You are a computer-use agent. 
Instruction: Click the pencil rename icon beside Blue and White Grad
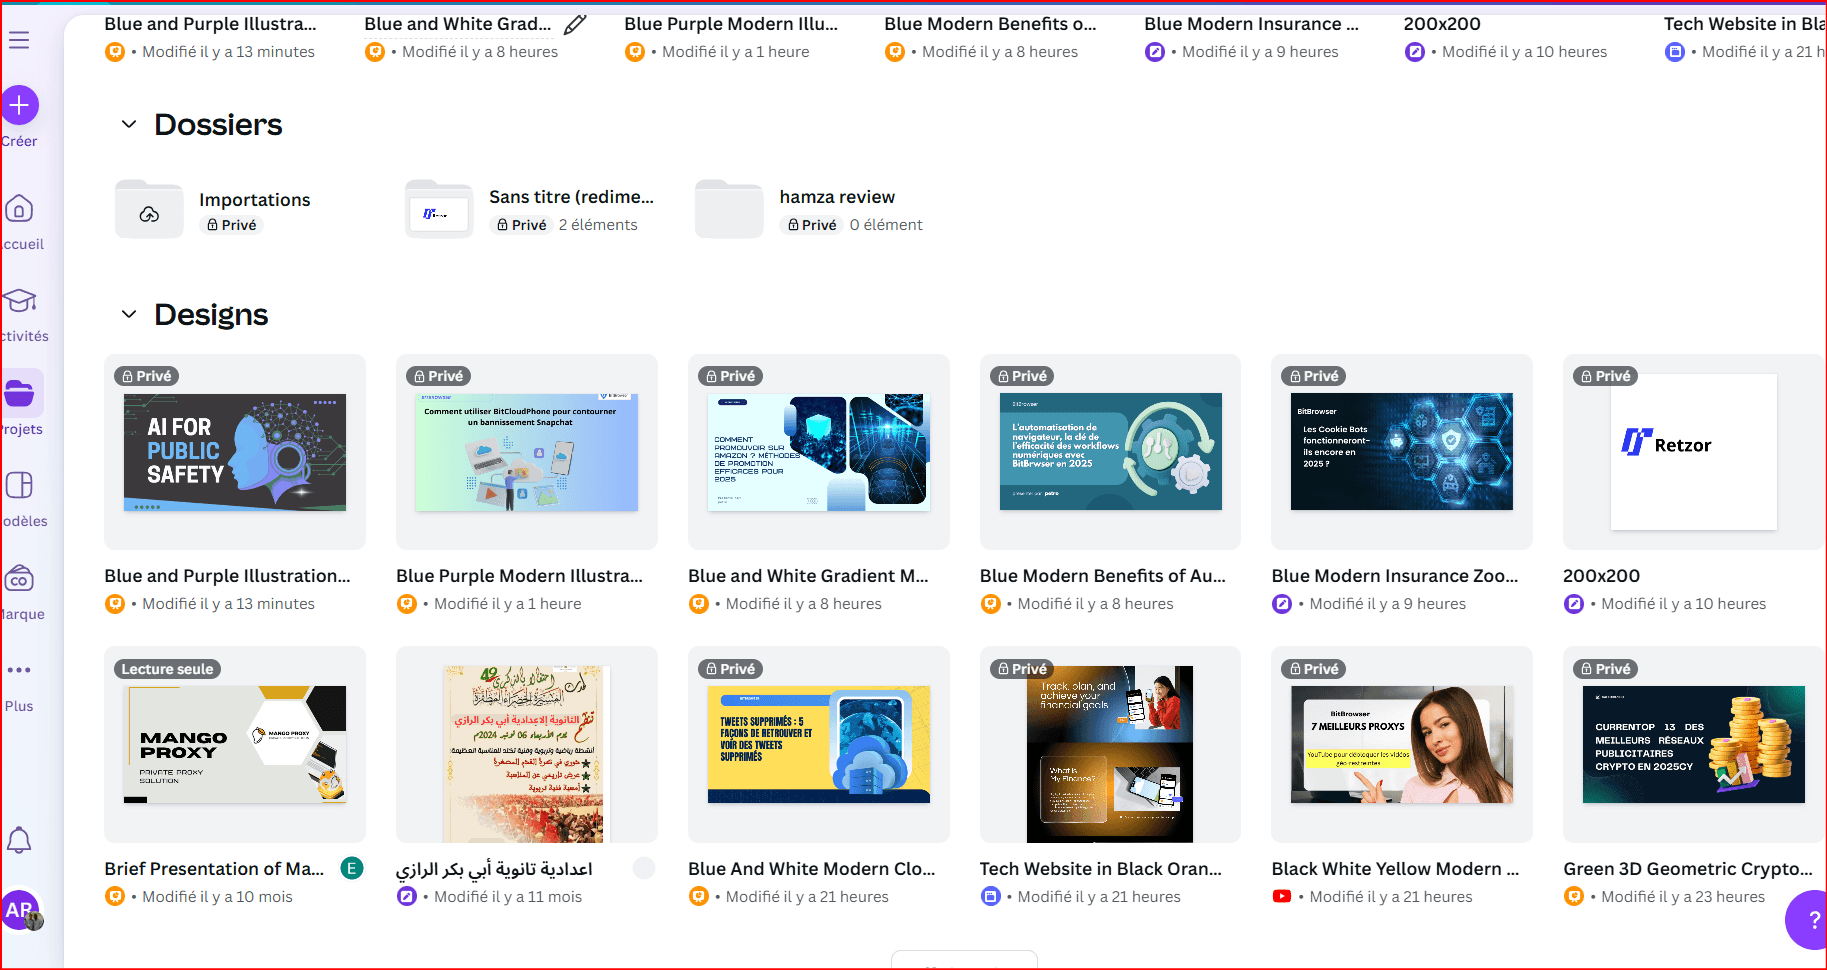[x=575, y=24]
